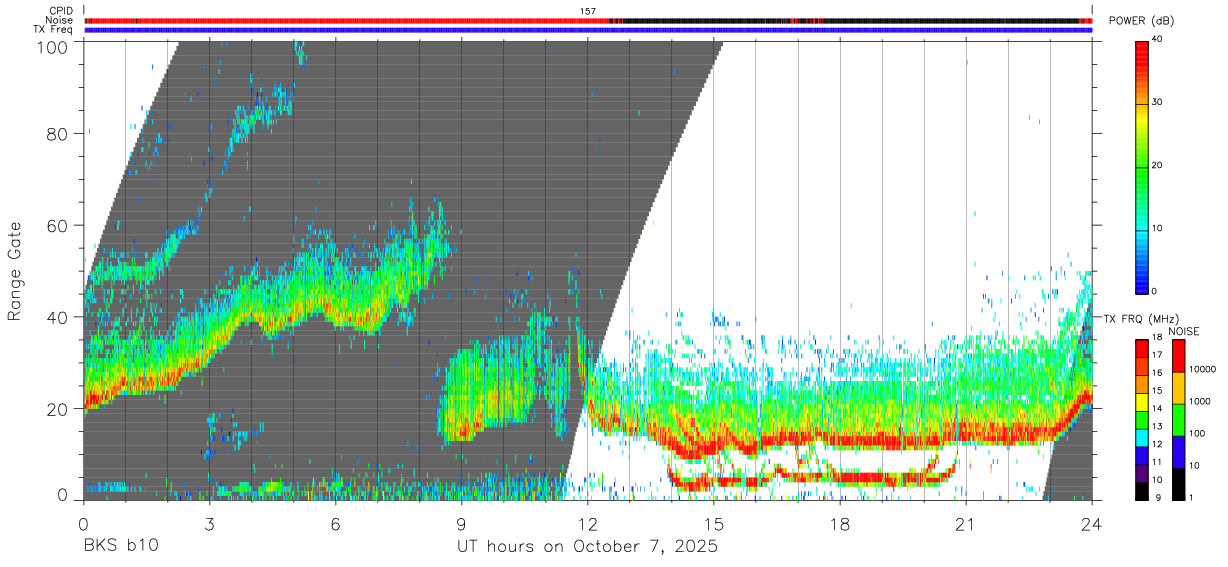This screenshot has height=567, width=1228.
Task: Click x-axis tick label 18
Action: tap(840, 524)
